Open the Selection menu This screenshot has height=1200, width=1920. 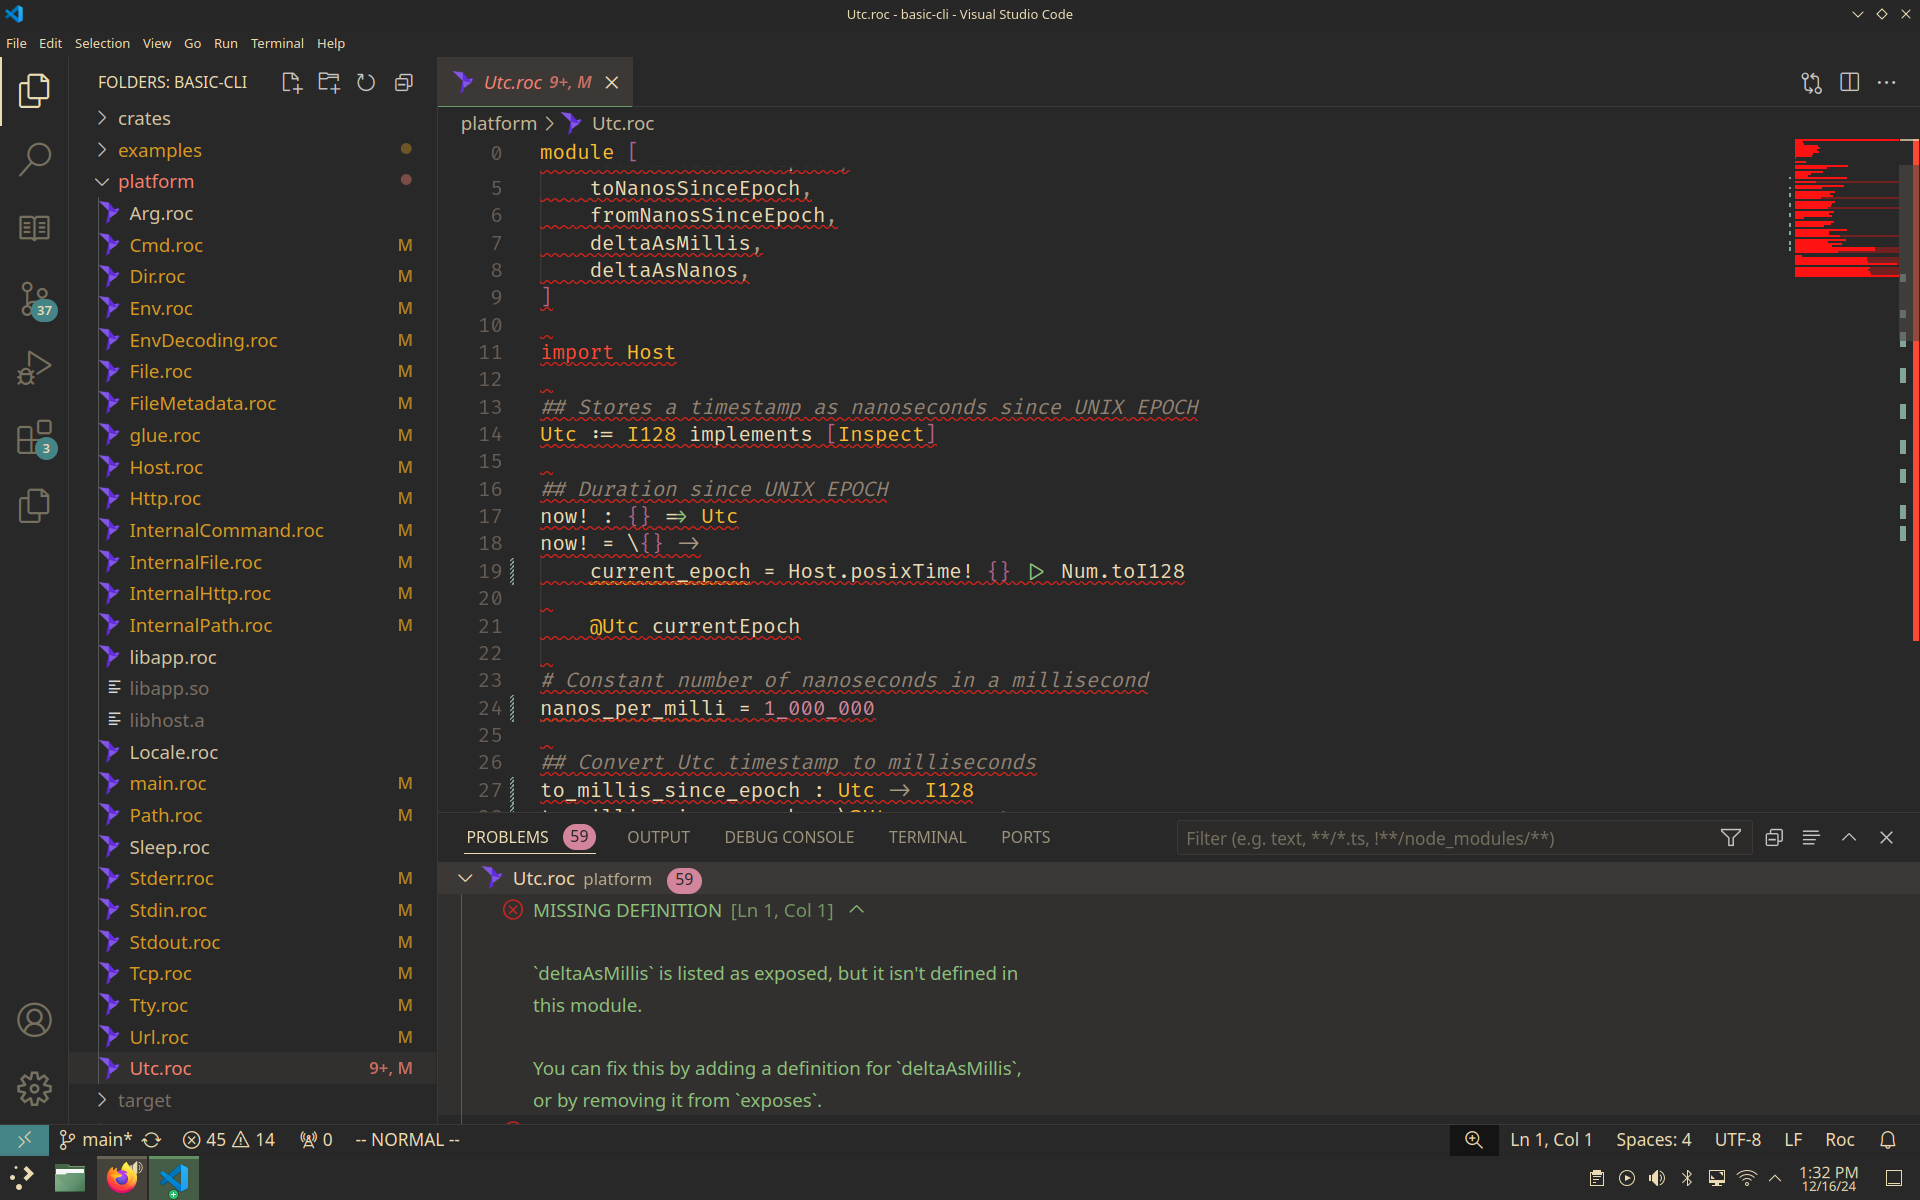102,43
